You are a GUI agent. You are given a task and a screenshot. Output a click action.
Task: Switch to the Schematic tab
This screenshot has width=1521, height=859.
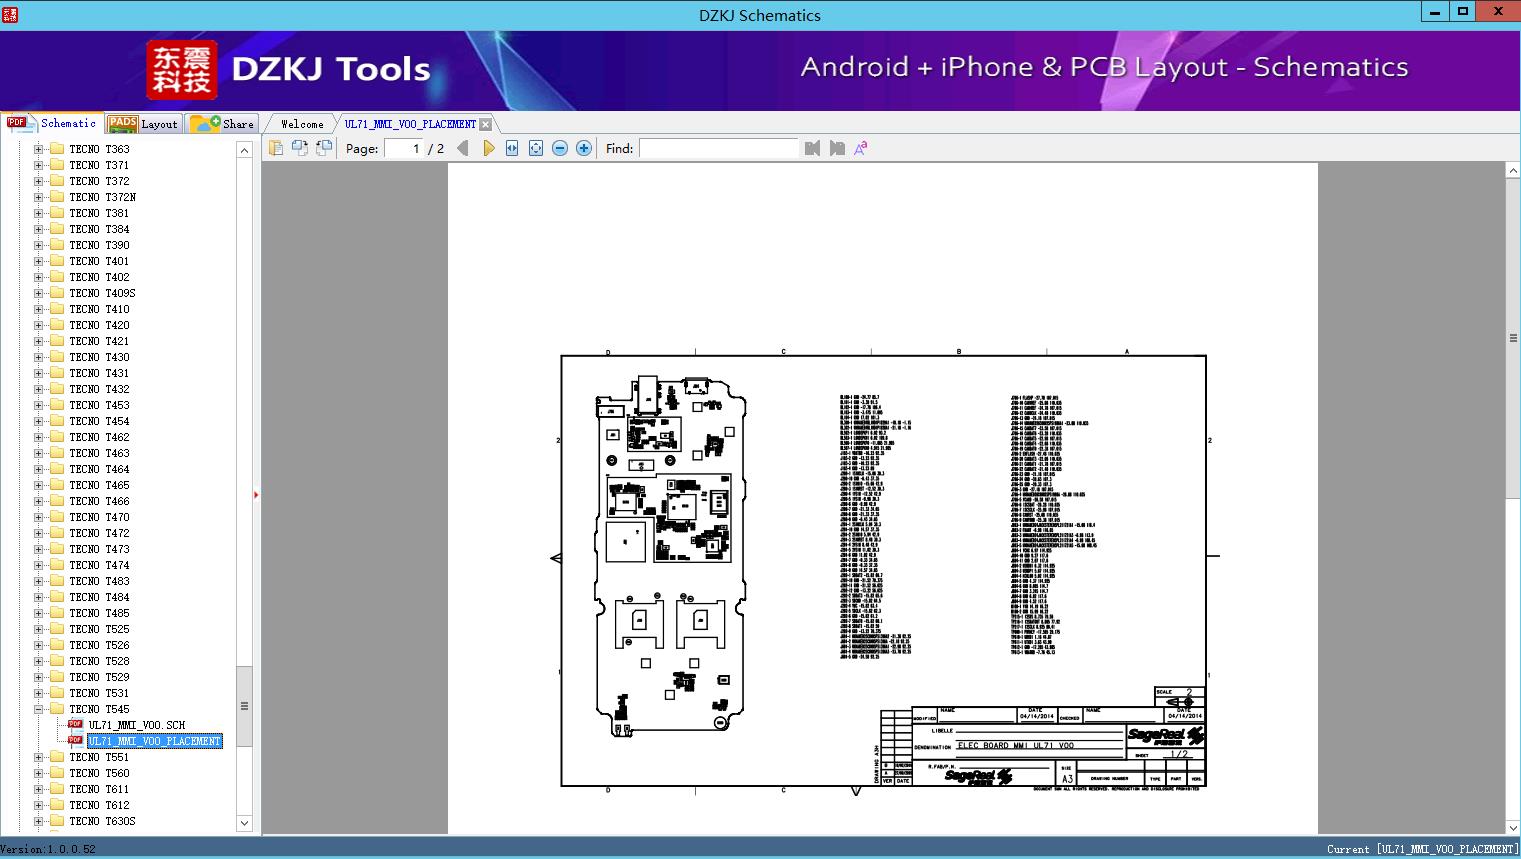[x=52, y=123]
